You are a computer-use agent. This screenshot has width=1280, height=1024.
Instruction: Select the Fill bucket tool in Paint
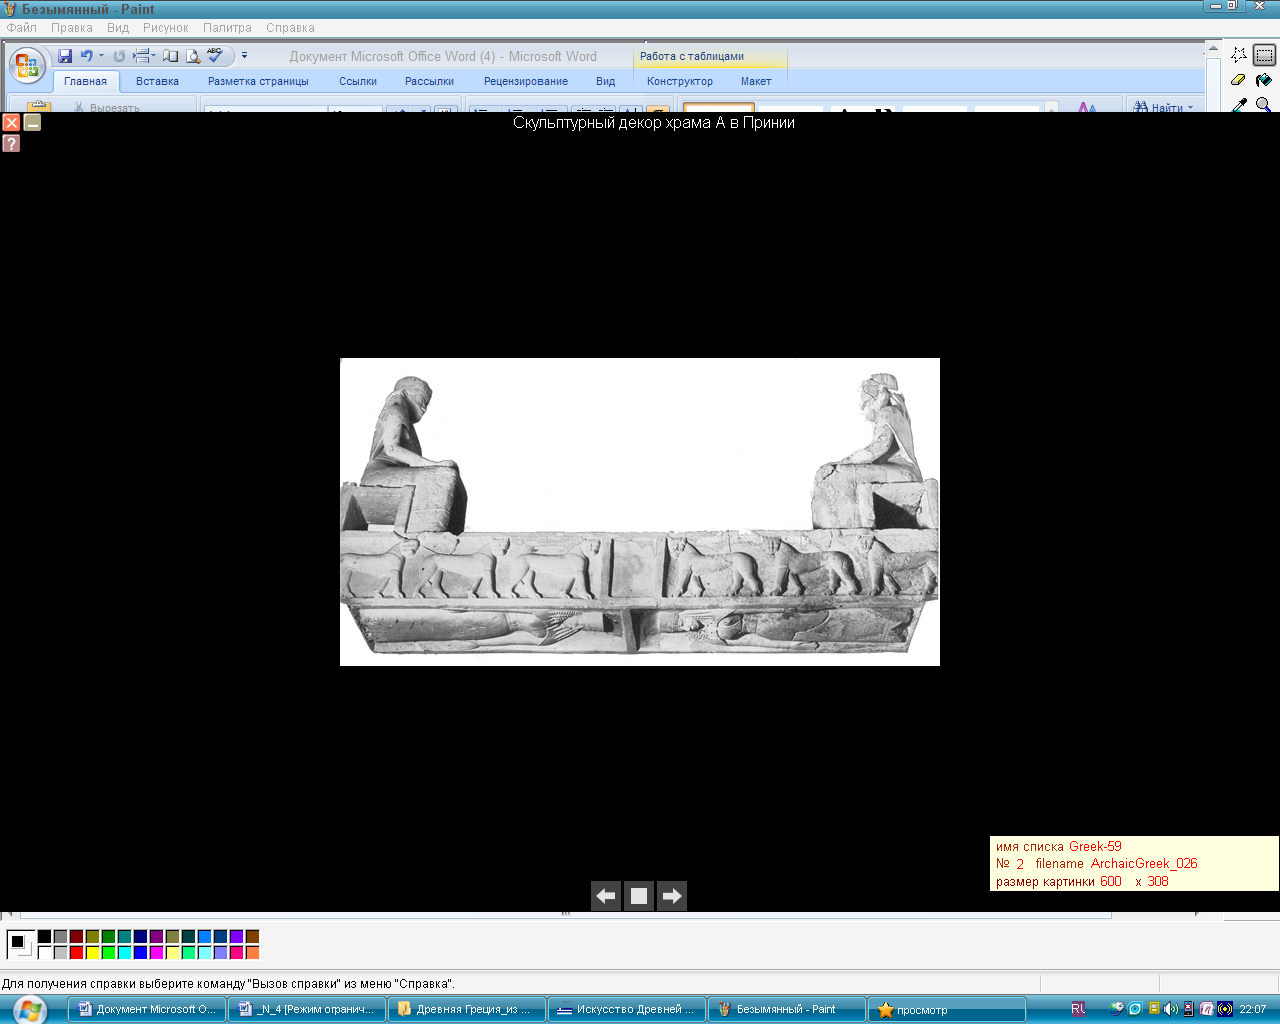point(1264,80)
